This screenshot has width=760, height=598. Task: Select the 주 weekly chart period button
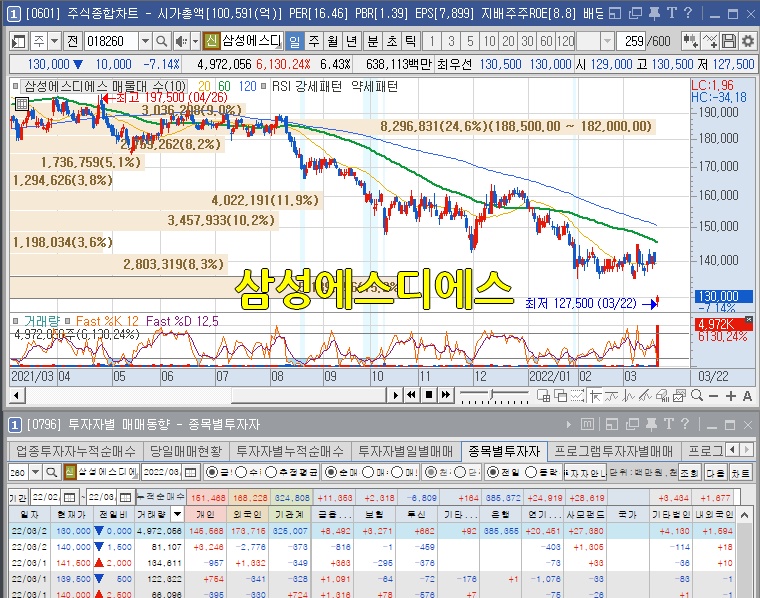point(314,42)
